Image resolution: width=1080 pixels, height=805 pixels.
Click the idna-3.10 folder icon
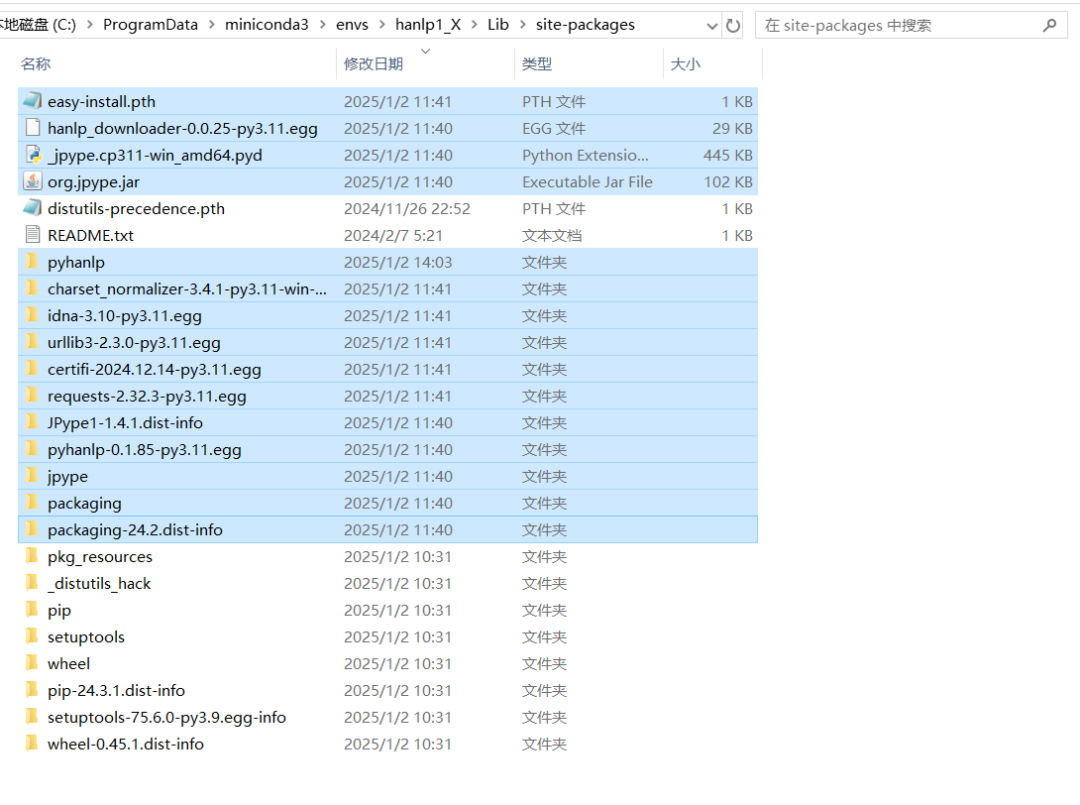(32, 315)
